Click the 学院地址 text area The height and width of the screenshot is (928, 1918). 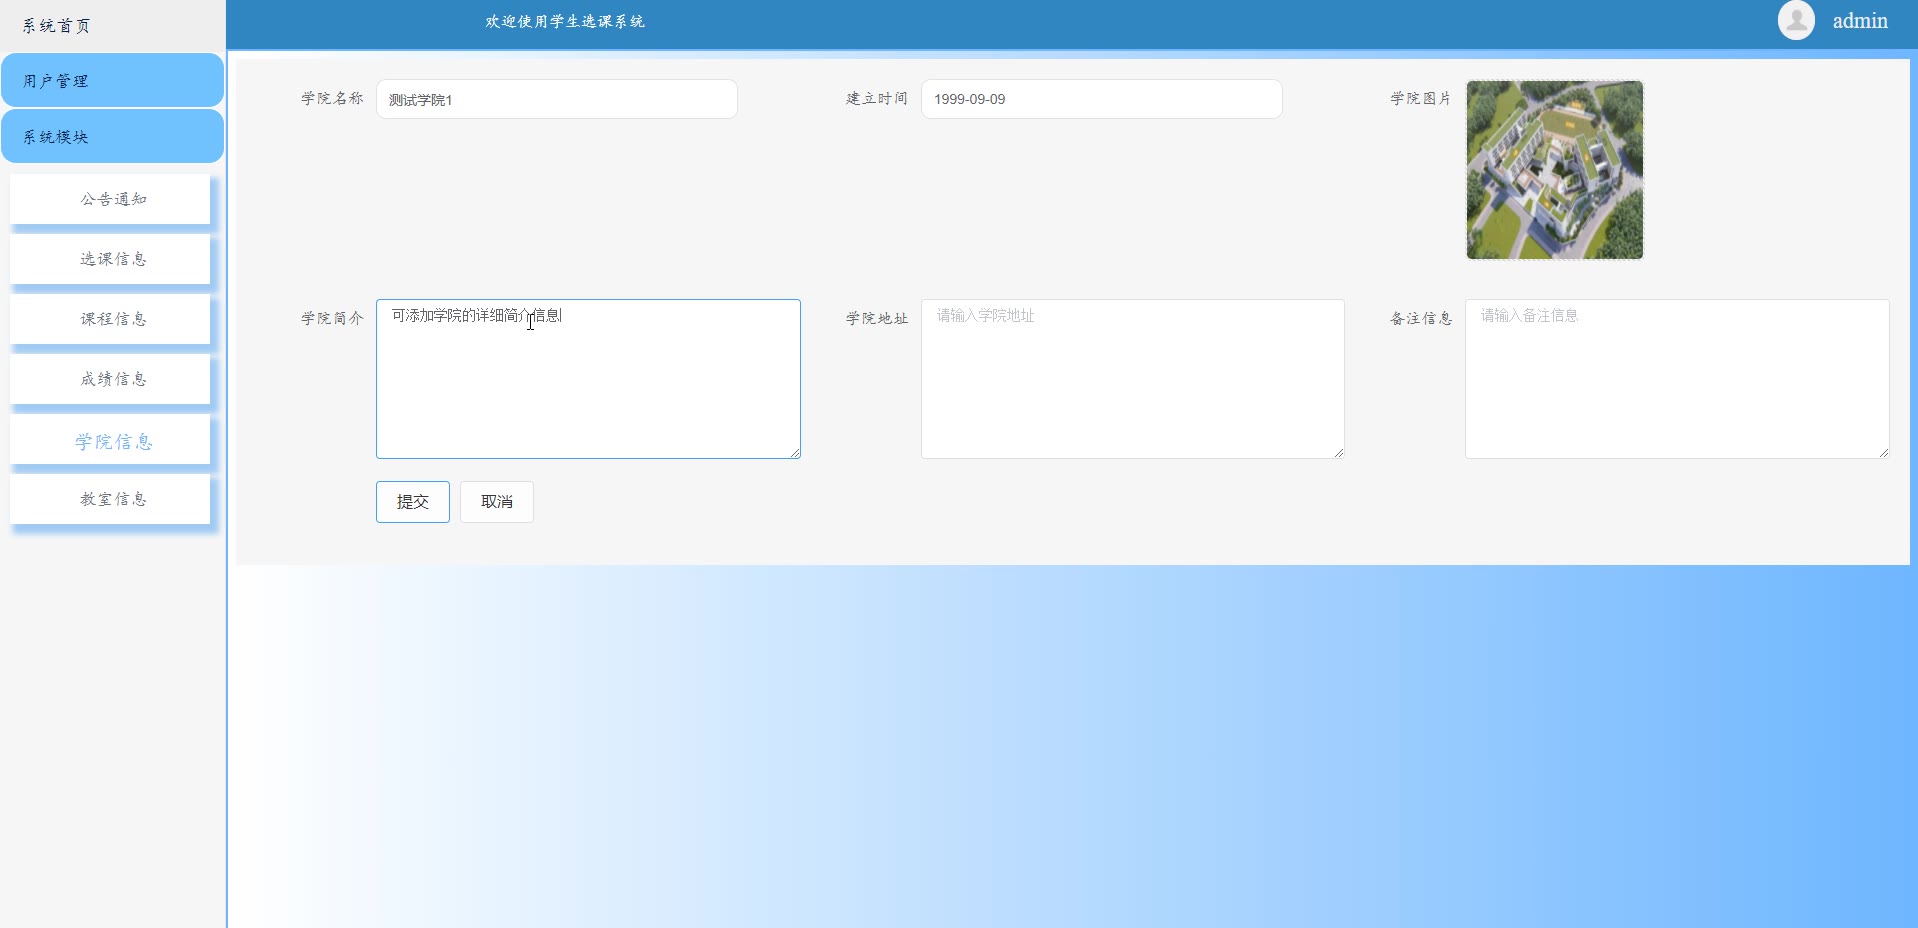point(1133,379)
